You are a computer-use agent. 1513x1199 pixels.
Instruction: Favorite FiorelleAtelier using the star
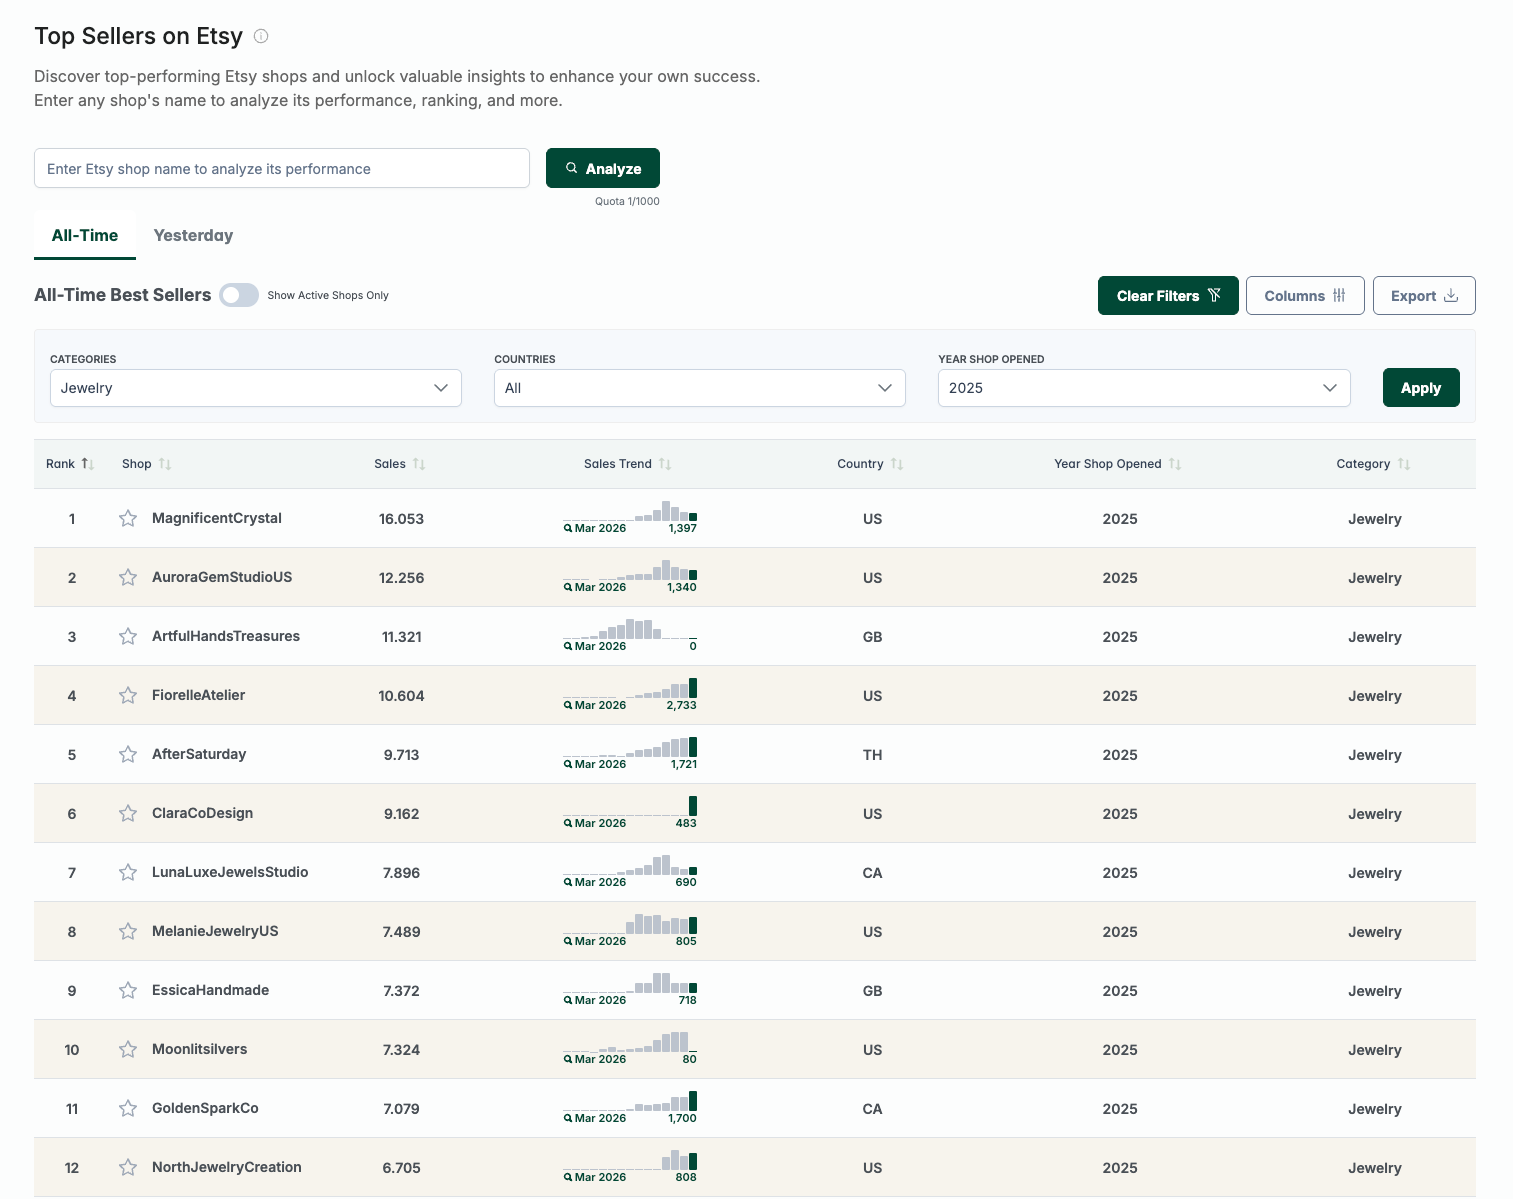[x=128, y=695]
